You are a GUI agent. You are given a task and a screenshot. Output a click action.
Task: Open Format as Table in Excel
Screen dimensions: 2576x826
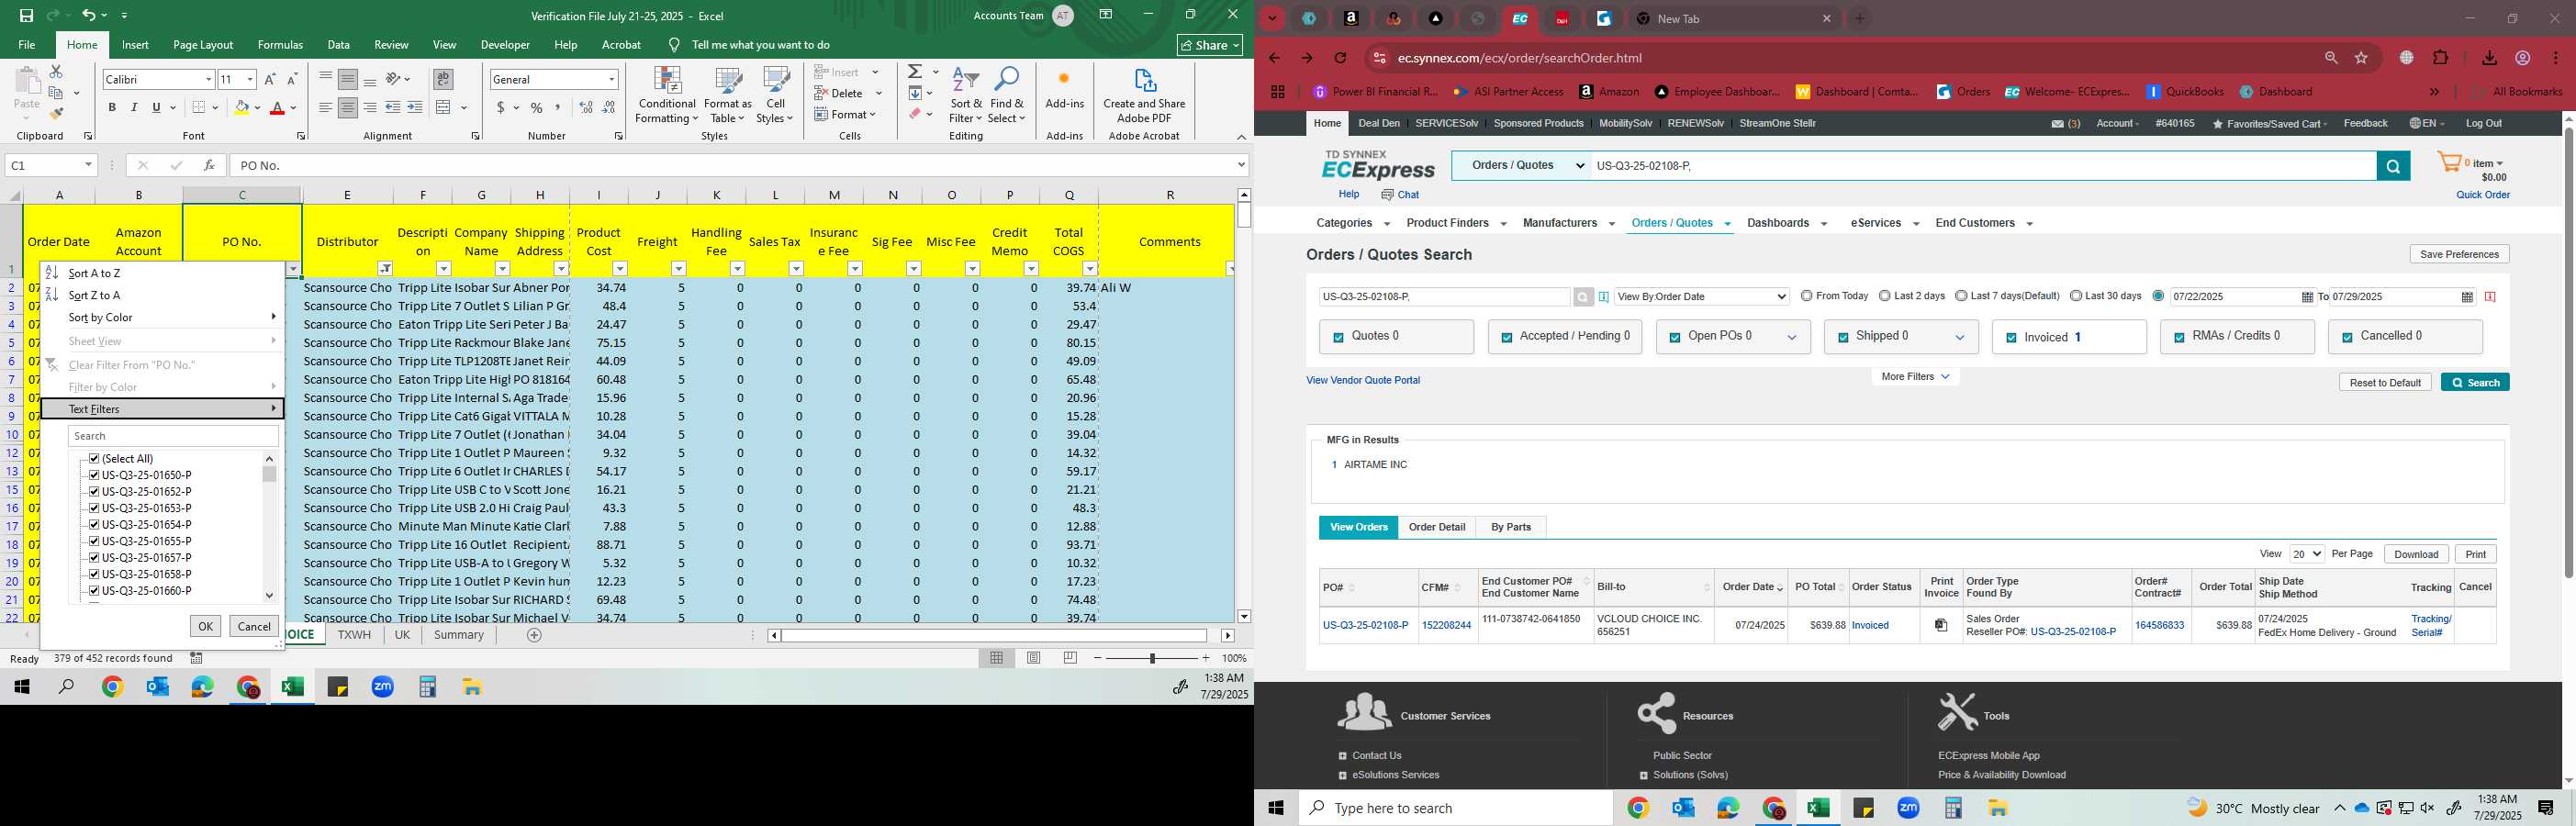[728, 96]
